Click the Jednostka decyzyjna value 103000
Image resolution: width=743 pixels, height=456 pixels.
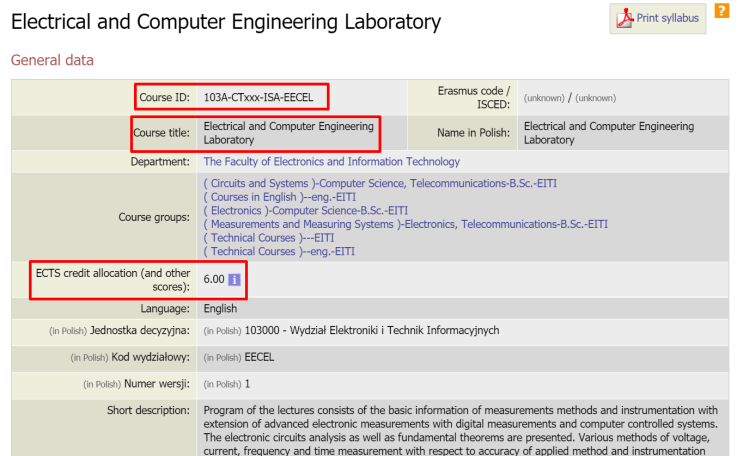(x=372, y=330)
